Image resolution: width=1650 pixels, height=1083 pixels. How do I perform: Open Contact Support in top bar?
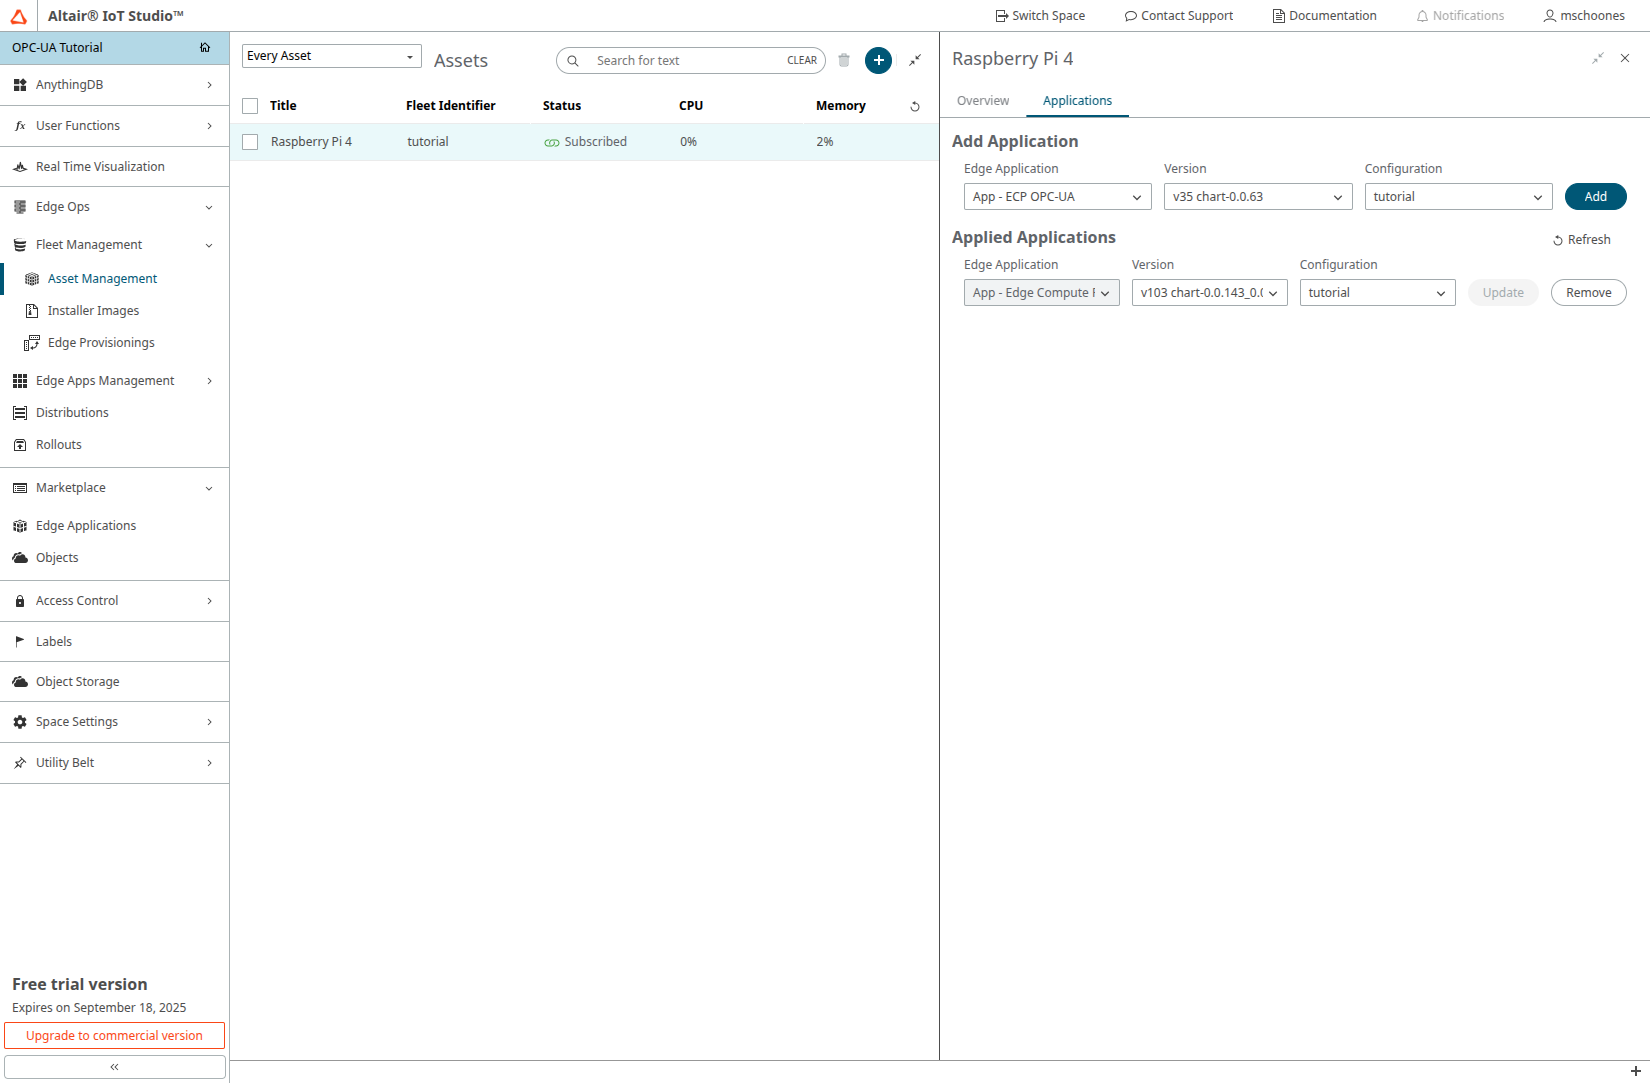click(x=1179, y=16)
